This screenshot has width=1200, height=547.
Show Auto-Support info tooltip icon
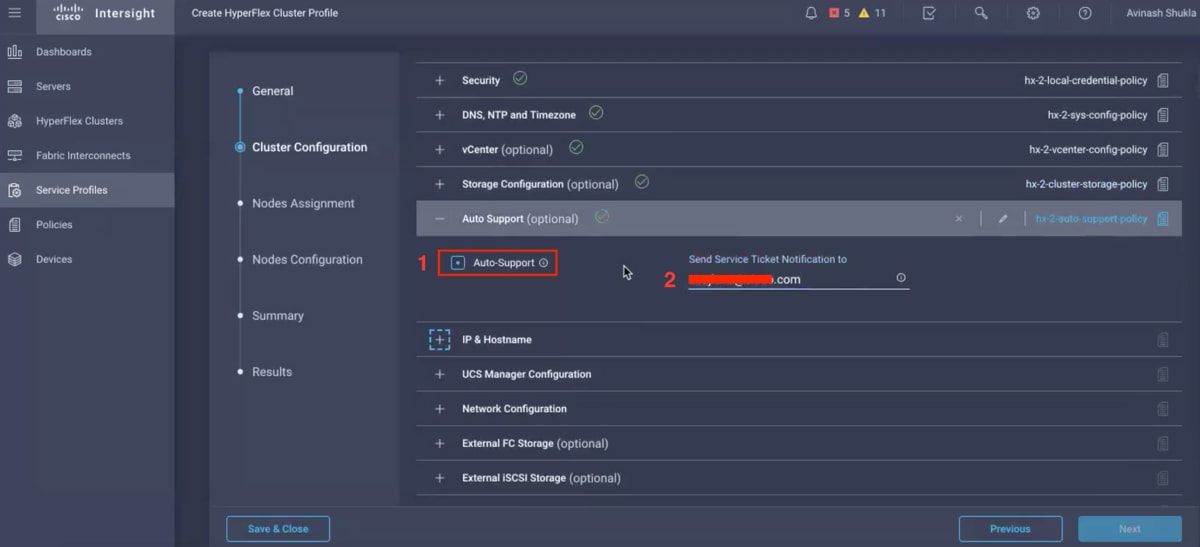point(544,263)
